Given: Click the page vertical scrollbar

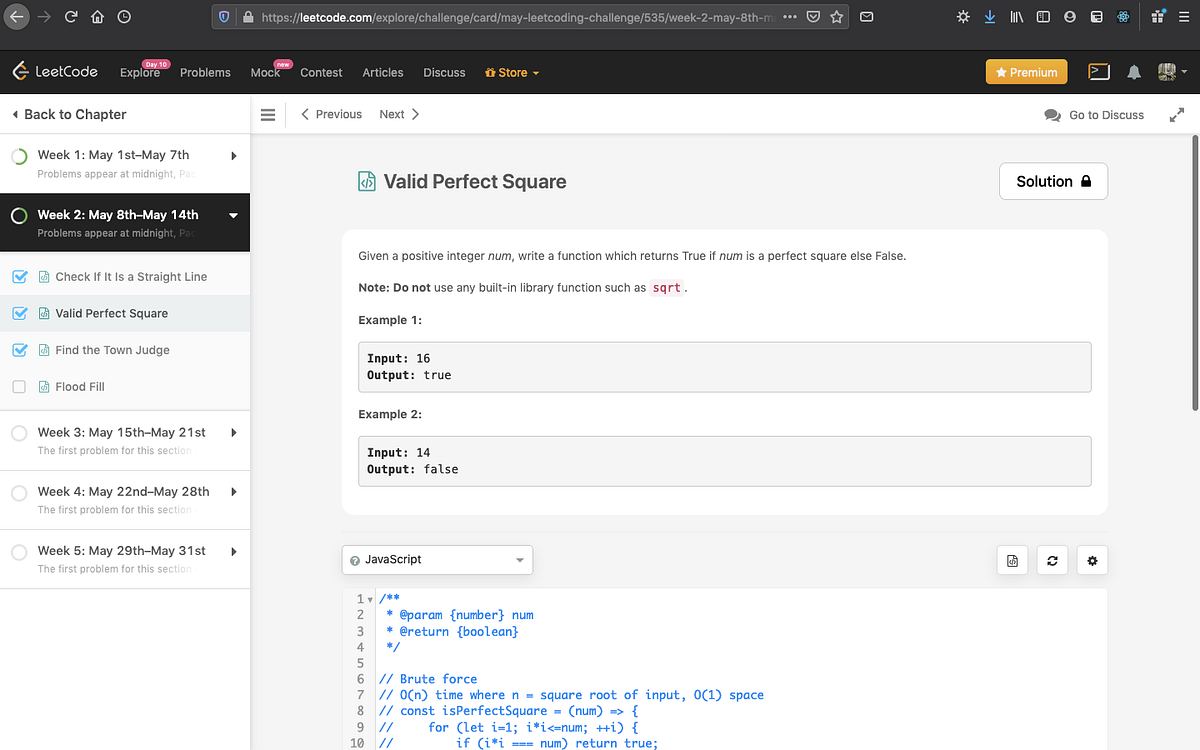Looking at the screenshot, I should 1195,270.
